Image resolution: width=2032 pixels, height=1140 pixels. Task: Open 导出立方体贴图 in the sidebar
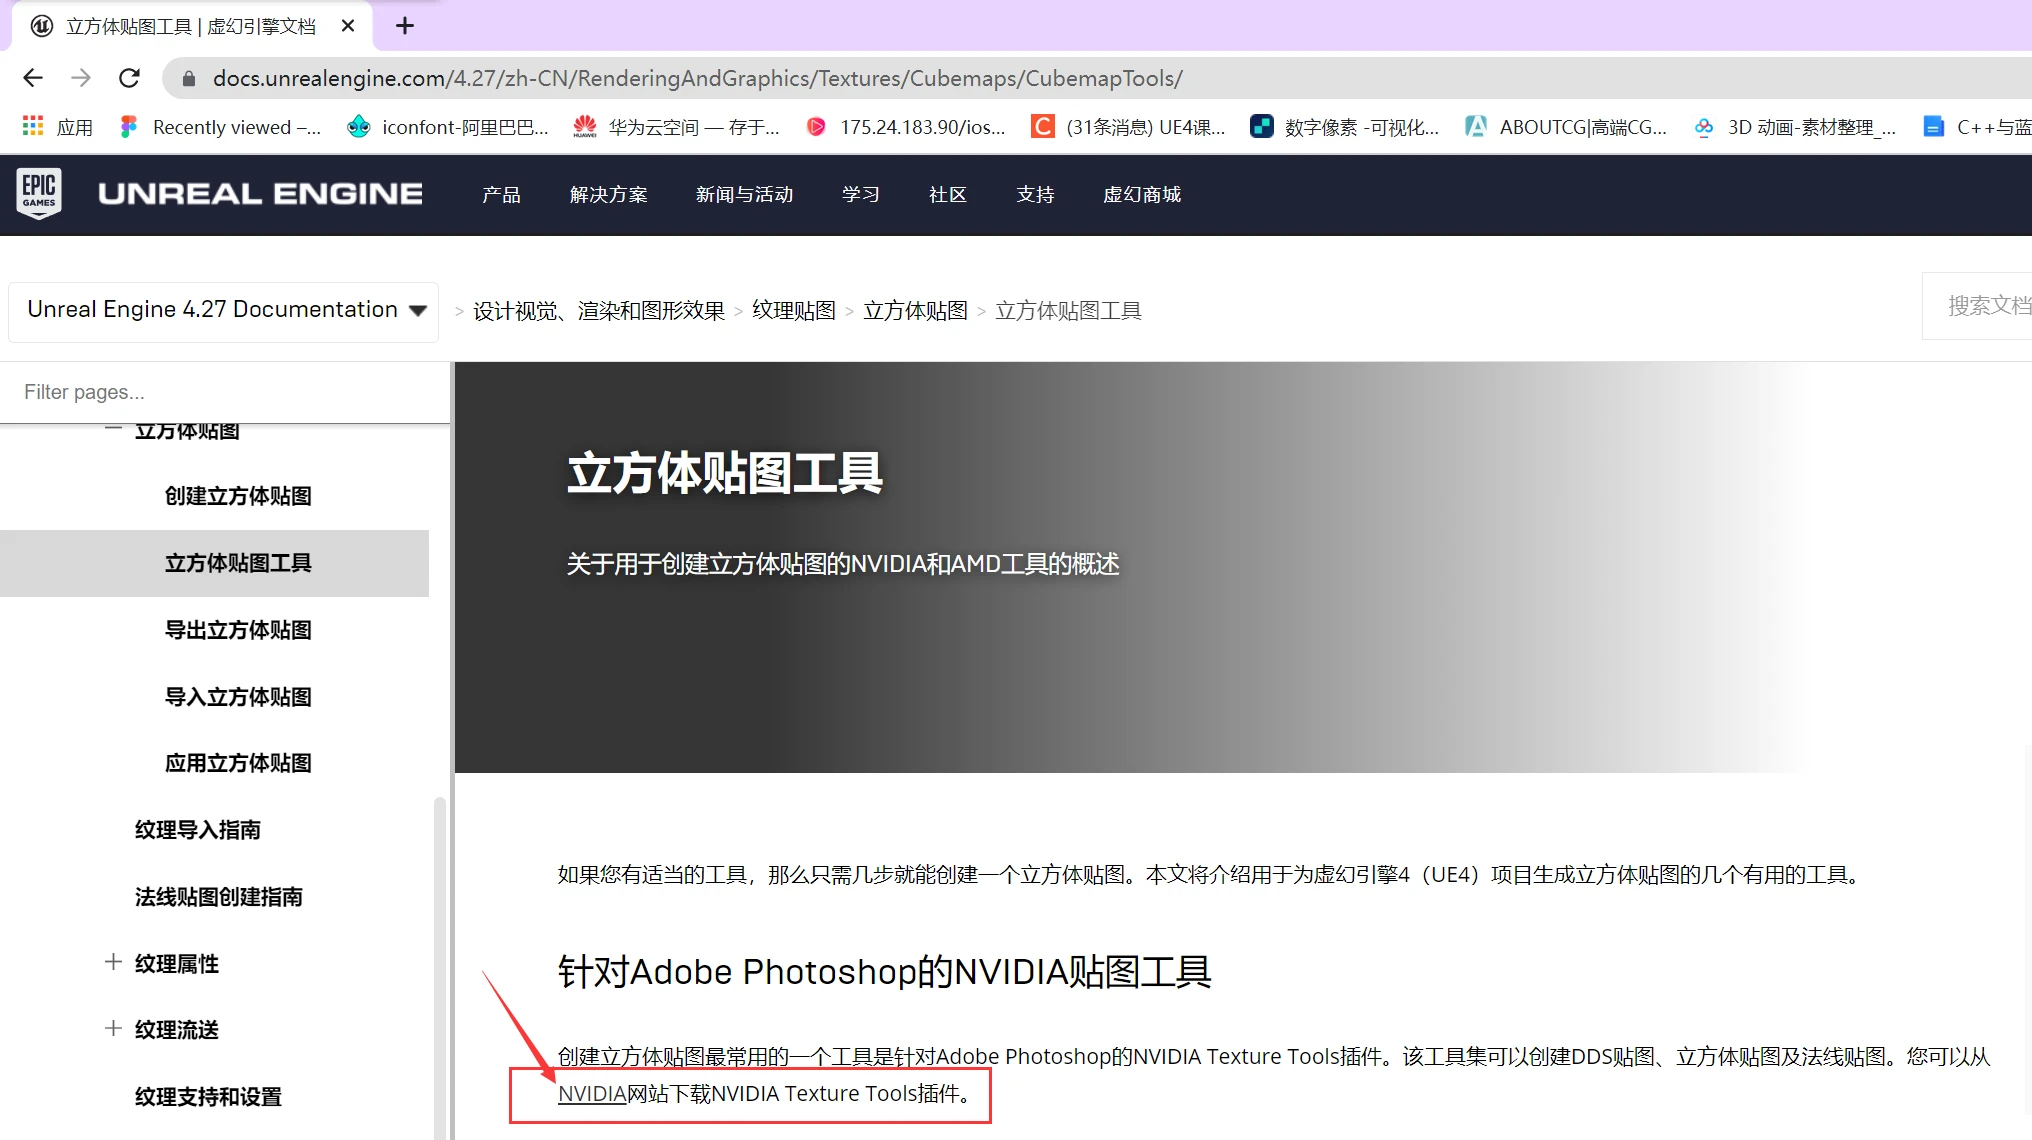pyautogui.click(x=238, y=630)
